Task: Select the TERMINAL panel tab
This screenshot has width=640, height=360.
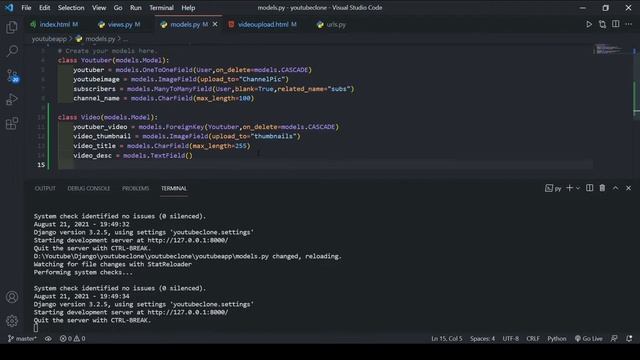Action: pyautogui.click(x=174, y=188)
